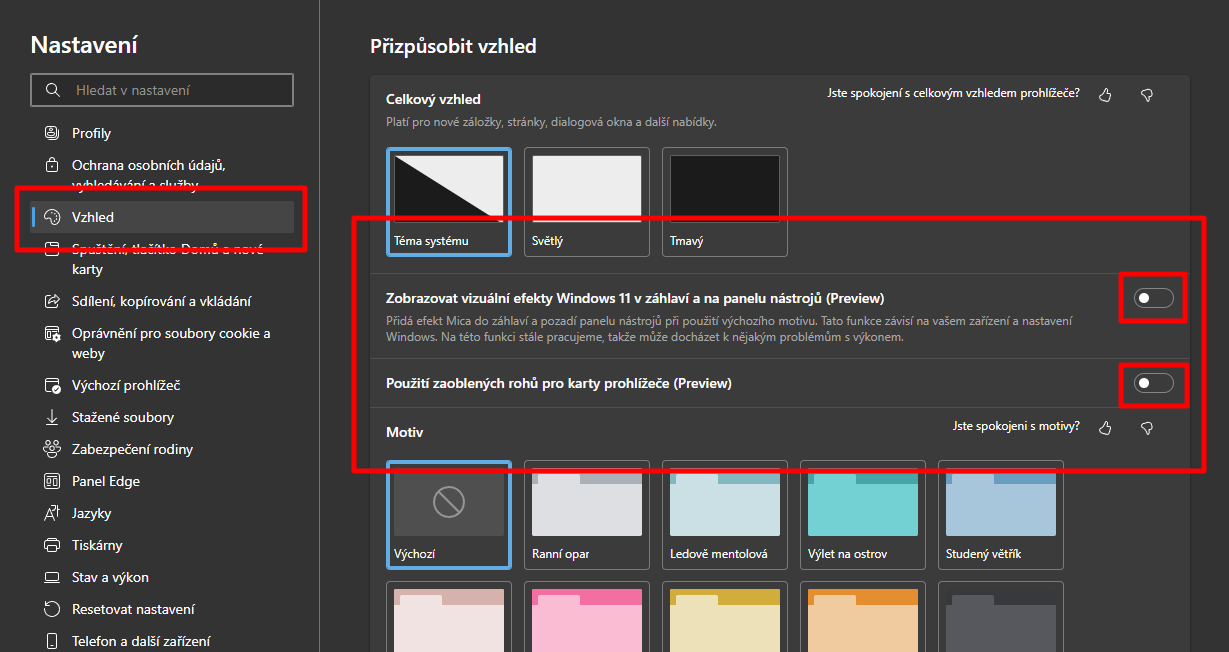
Task: Click the Panel Edge icon
Action: click(x=53, y=481)
